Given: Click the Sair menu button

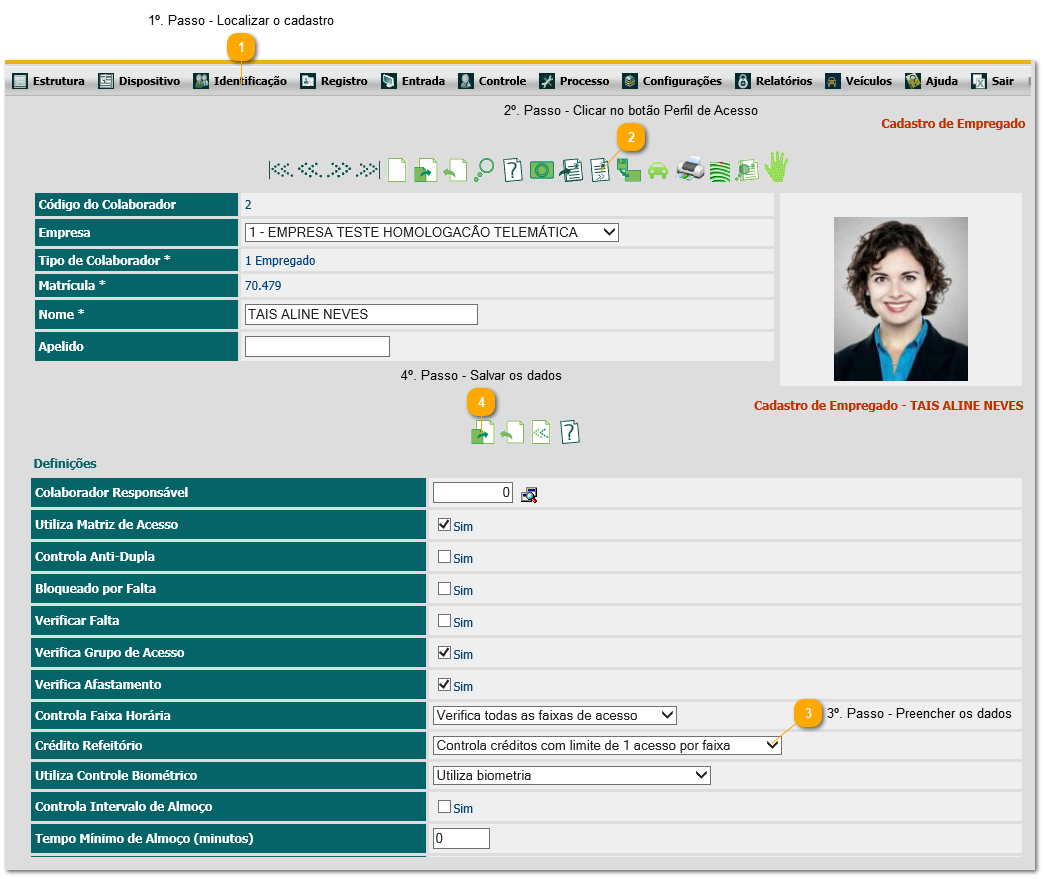Looking at the screenshot, I should point(992,81).
